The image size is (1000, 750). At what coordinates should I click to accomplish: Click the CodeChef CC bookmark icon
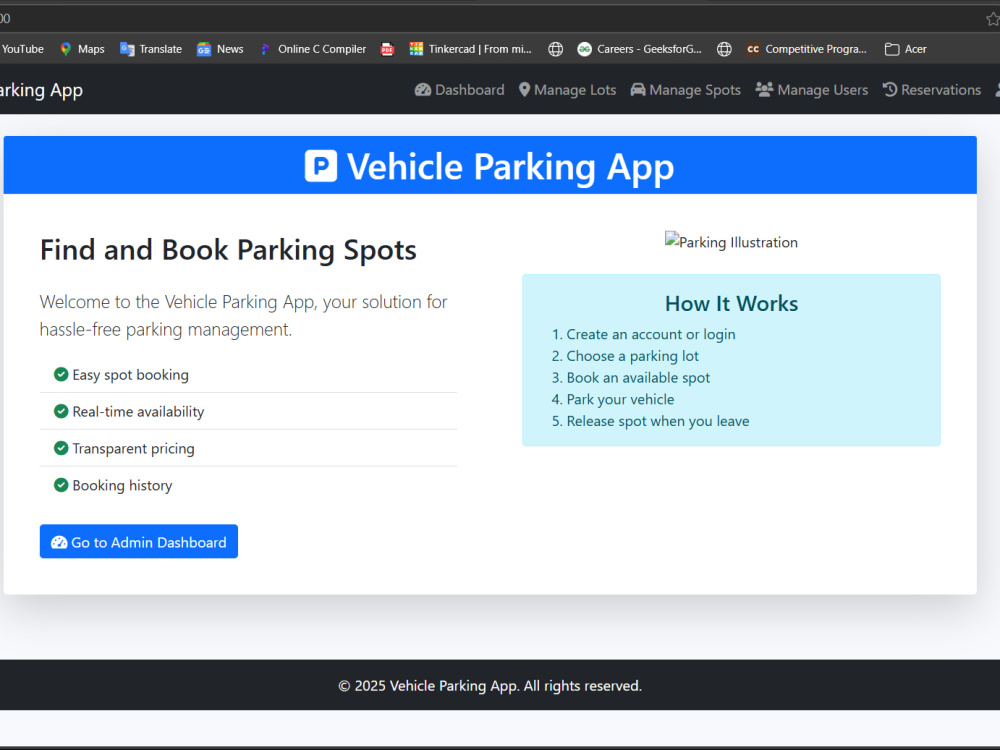(753, 49)
